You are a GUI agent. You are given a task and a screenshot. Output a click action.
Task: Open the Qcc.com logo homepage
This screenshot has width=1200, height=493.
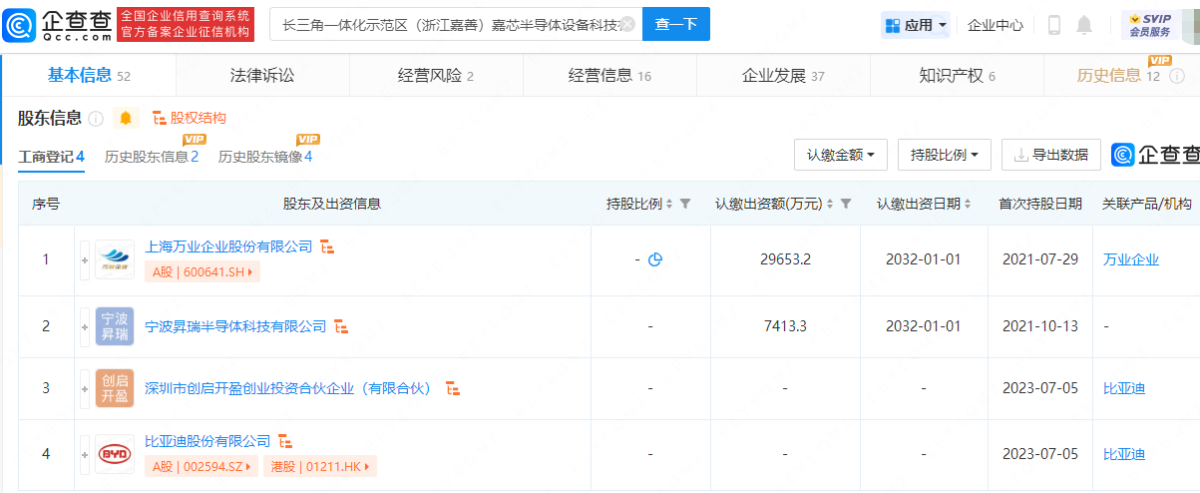point(57,25)
